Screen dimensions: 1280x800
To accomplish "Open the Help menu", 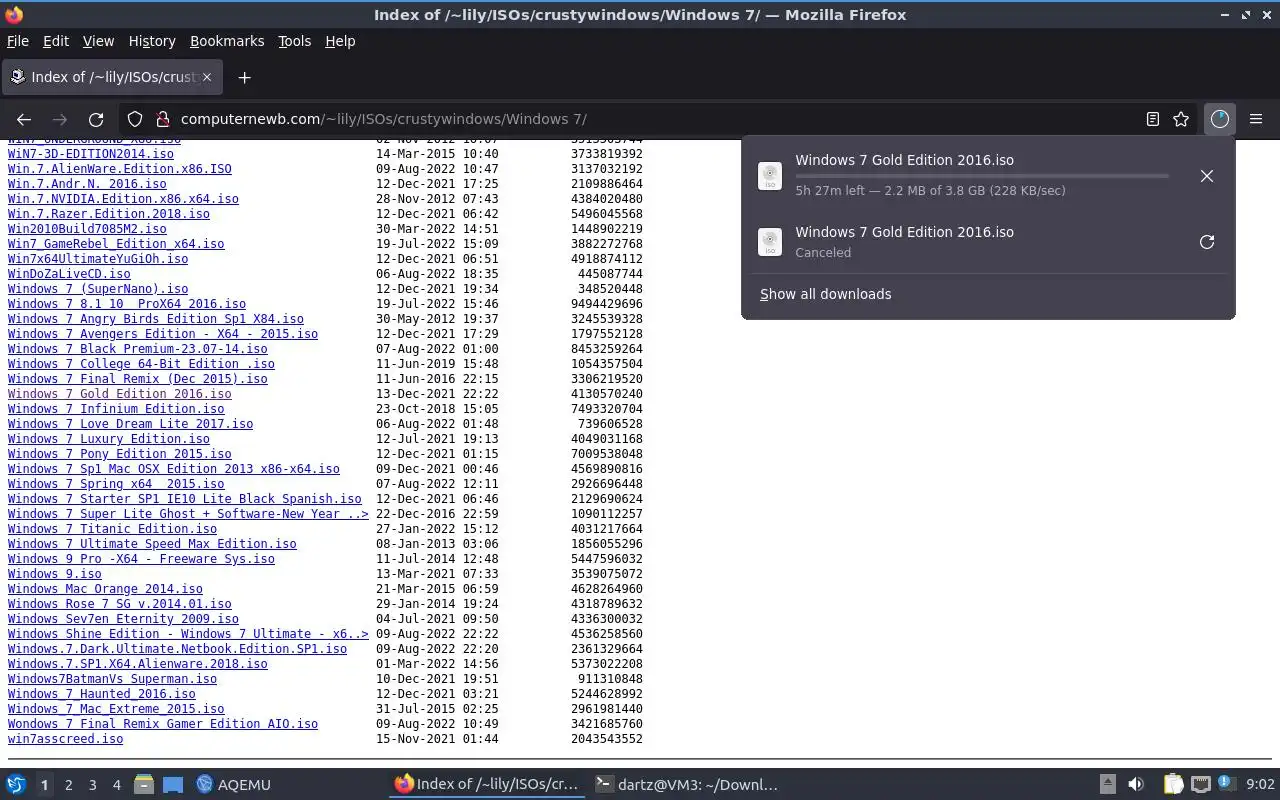I will click(340, 41).
